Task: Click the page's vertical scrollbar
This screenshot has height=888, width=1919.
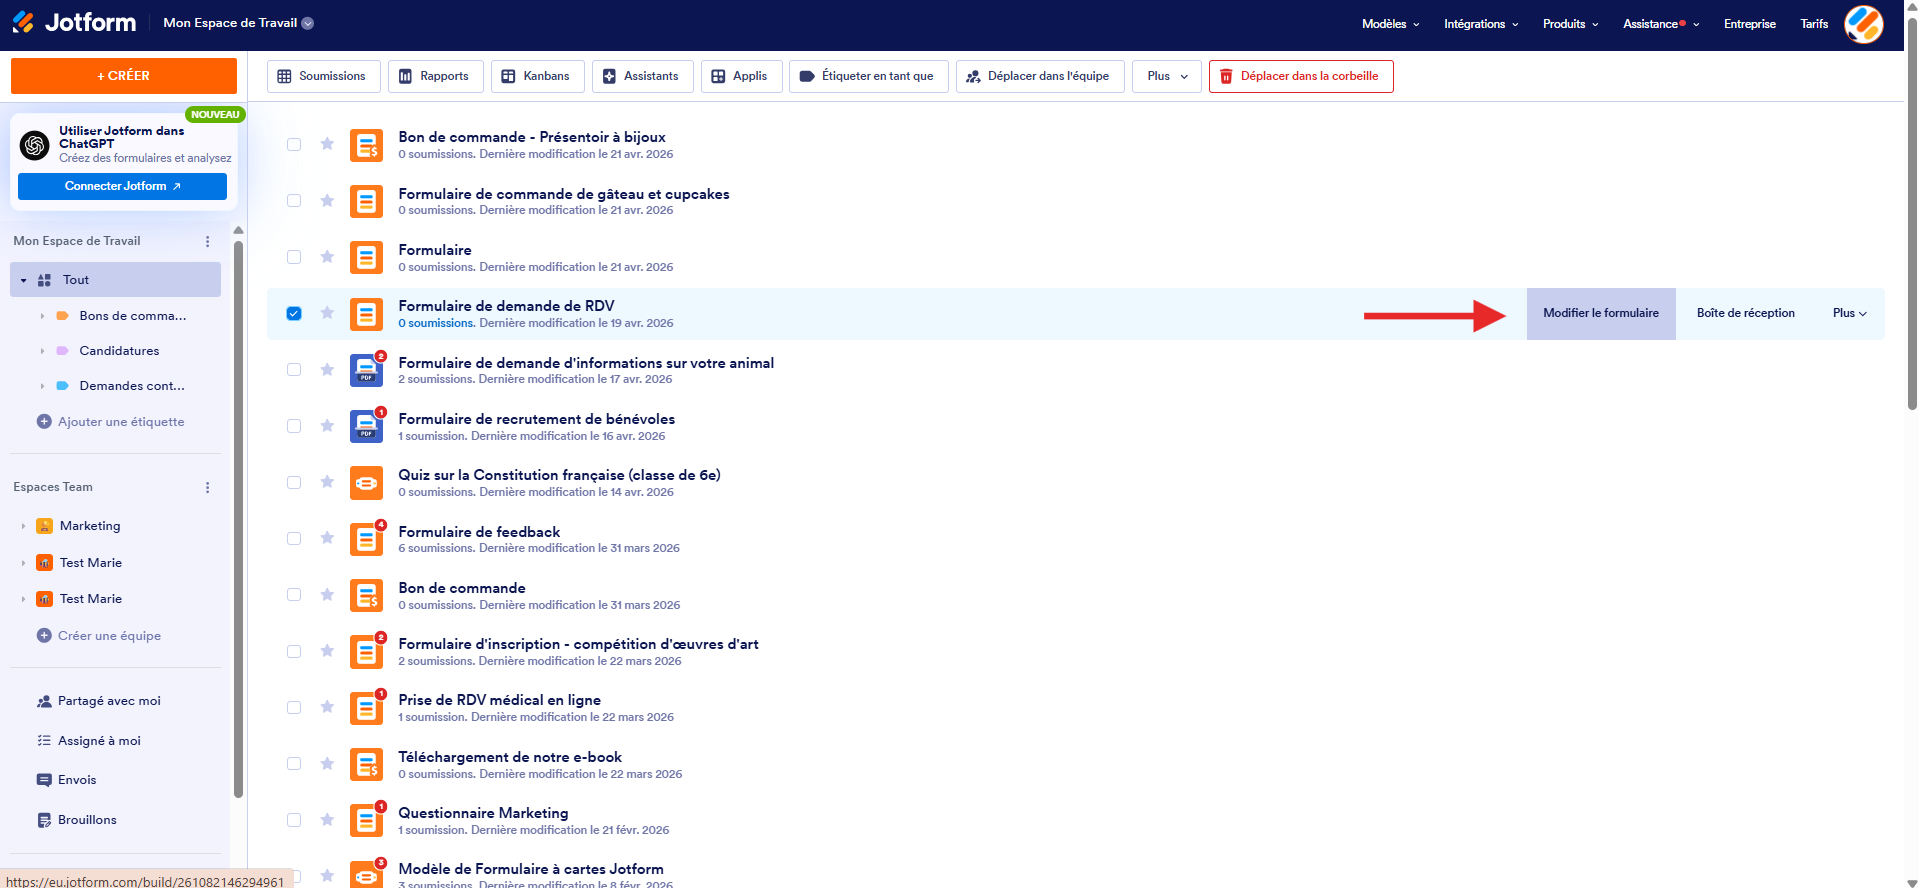Action: point(1912,215)
